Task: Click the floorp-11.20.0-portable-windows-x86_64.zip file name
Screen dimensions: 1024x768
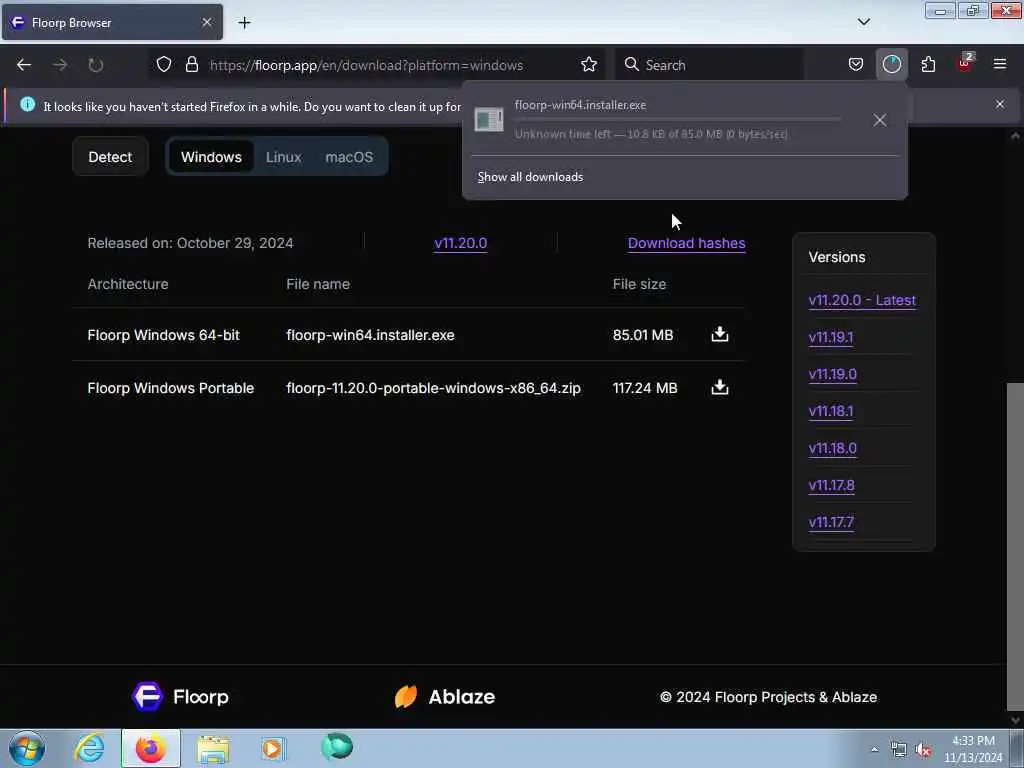Action: click(x=433, y=388)
